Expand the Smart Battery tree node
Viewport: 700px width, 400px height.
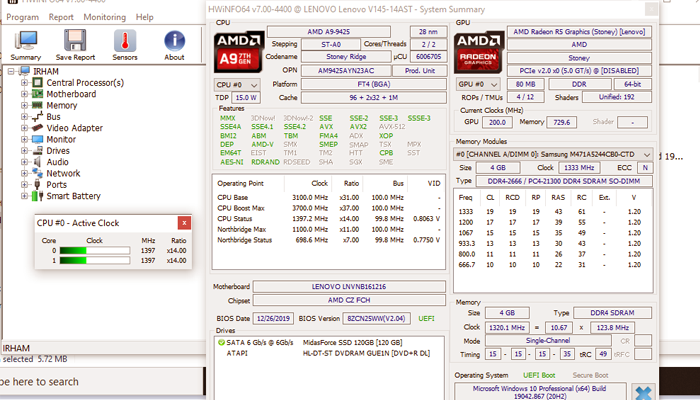[x=25, y=196]
